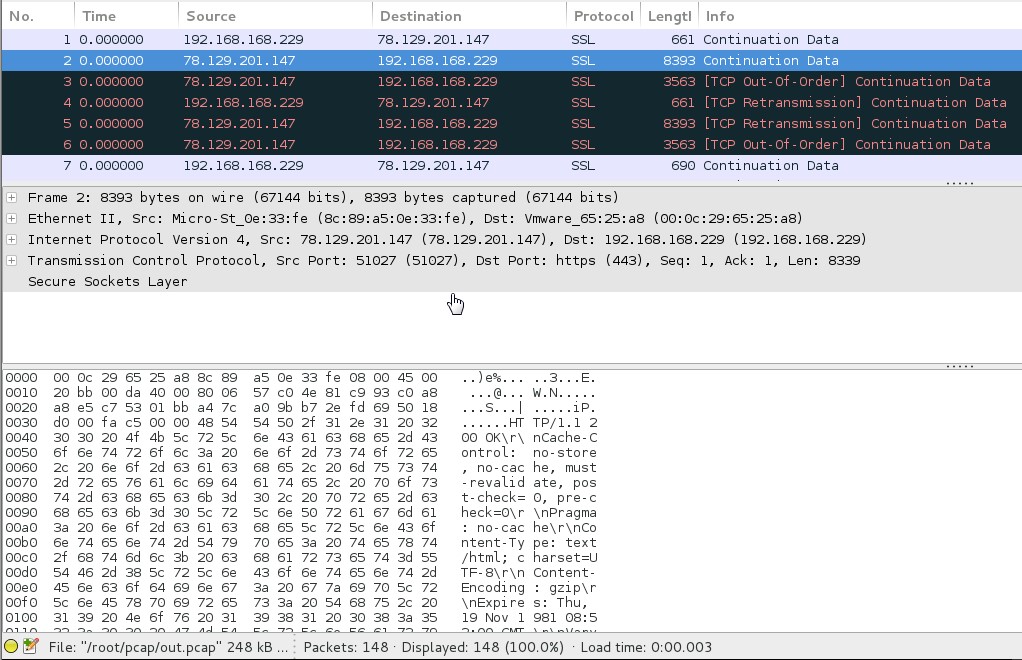Click hex dump row at offset 0020
This screenshot has height=660, width=1022.
pyautogui.click(x=300, y=408)
